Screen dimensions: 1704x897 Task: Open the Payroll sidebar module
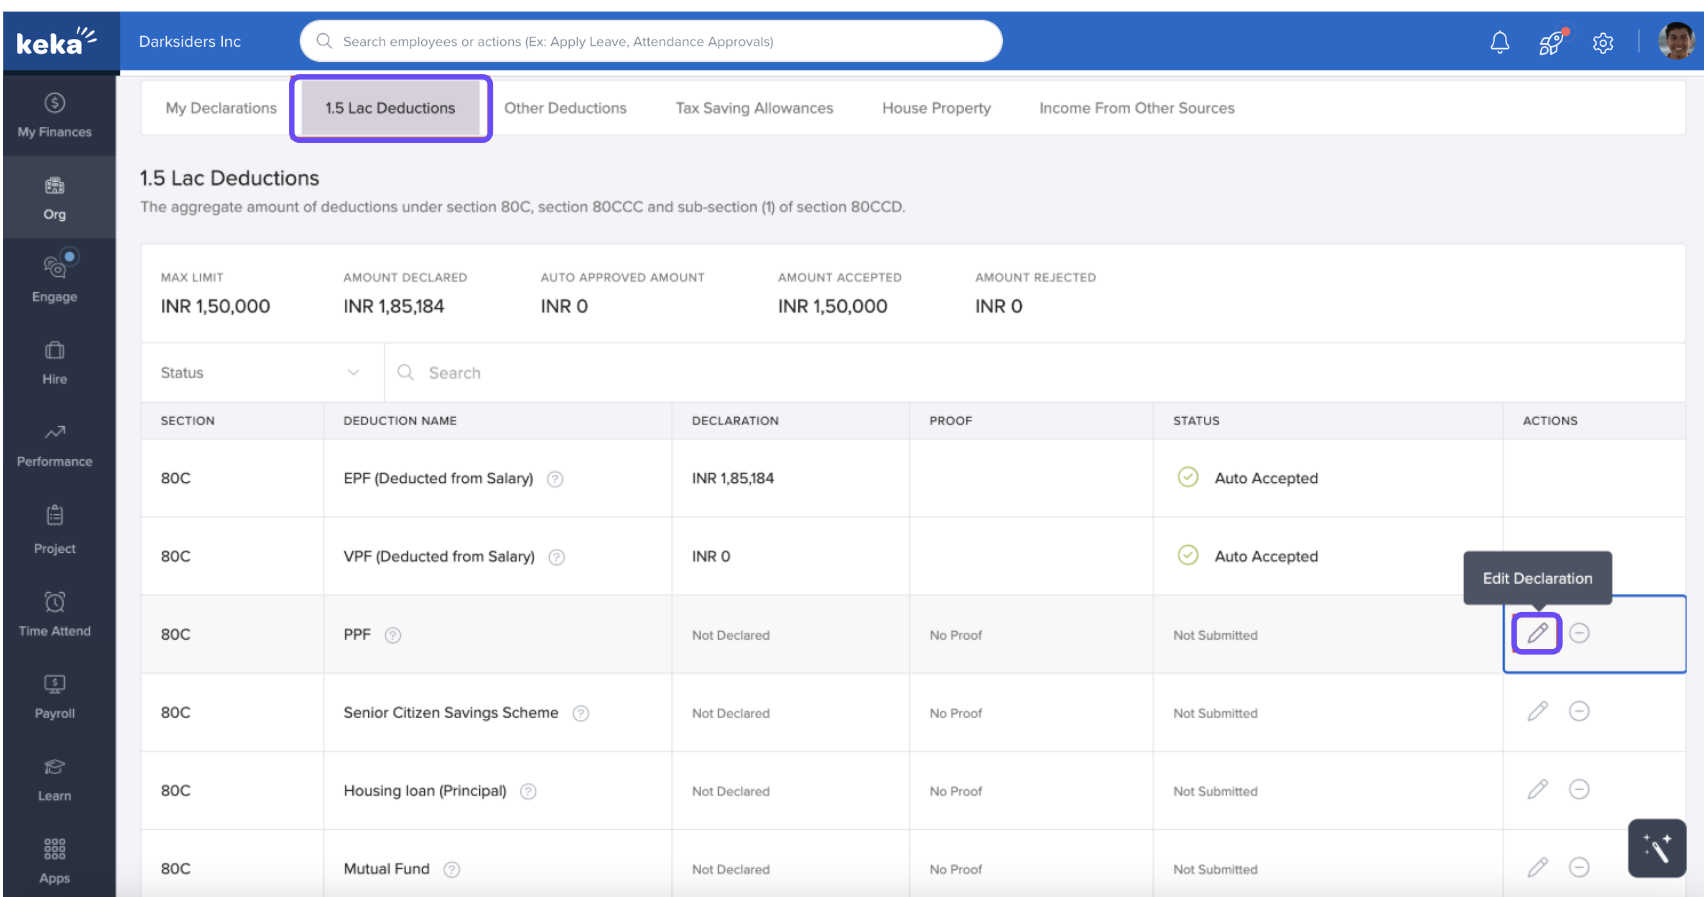point(55,697)
